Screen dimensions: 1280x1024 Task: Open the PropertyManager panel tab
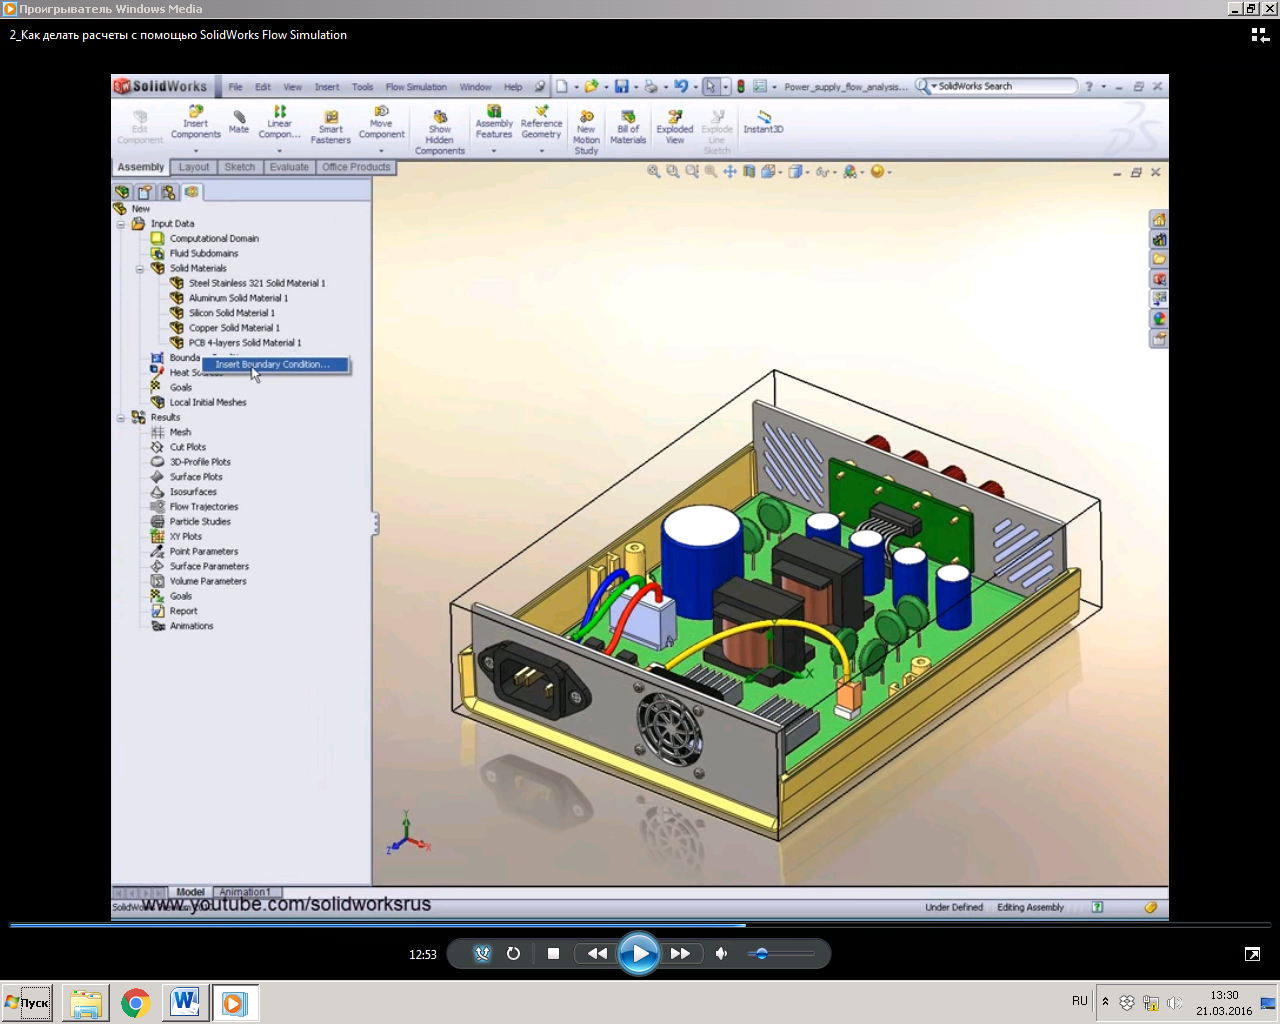click(x=146, y=192)
